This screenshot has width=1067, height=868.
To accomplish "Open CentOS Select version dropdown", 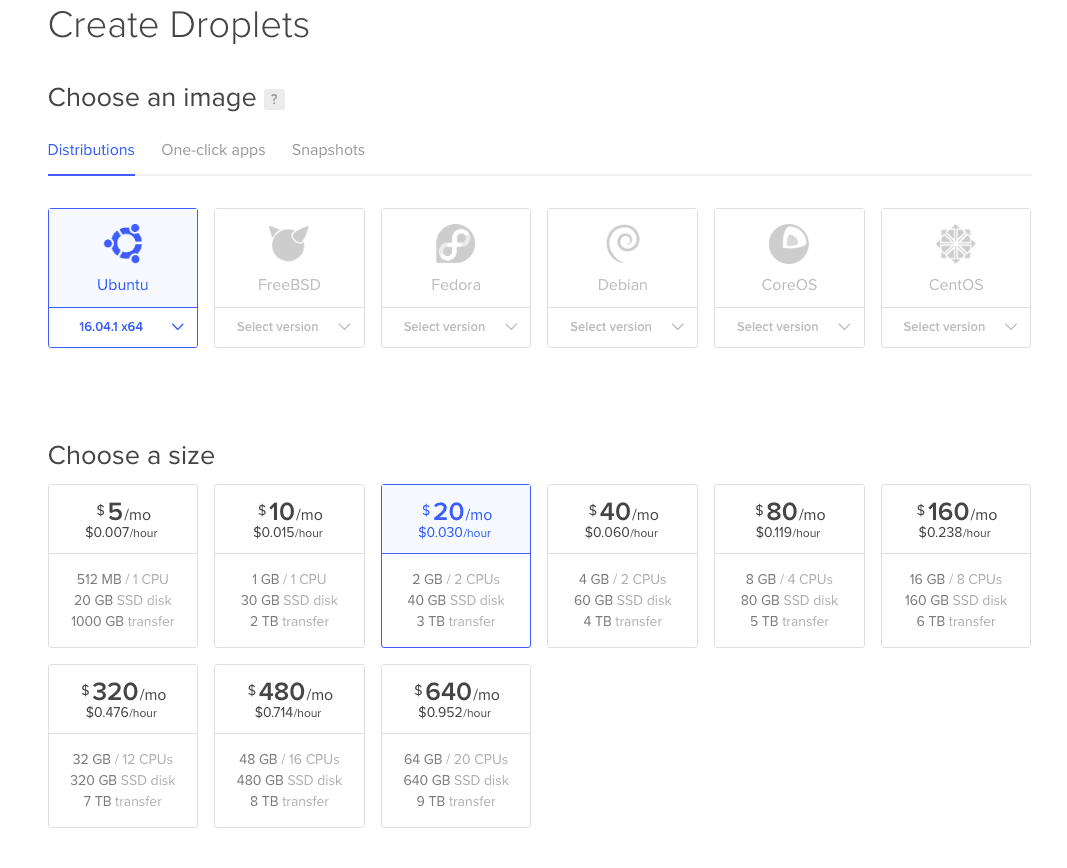I will [955, 327].
